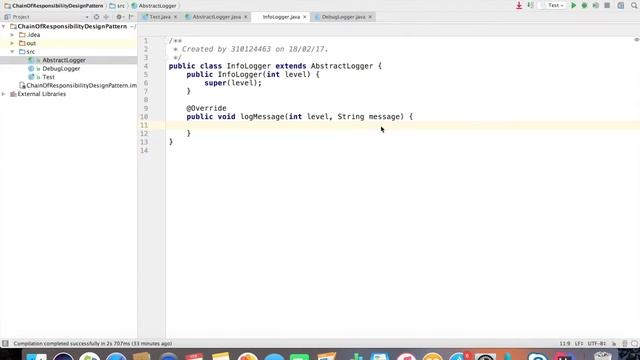Collapse the src folder arrow
The image size is (640, 360).
point(12,52)
